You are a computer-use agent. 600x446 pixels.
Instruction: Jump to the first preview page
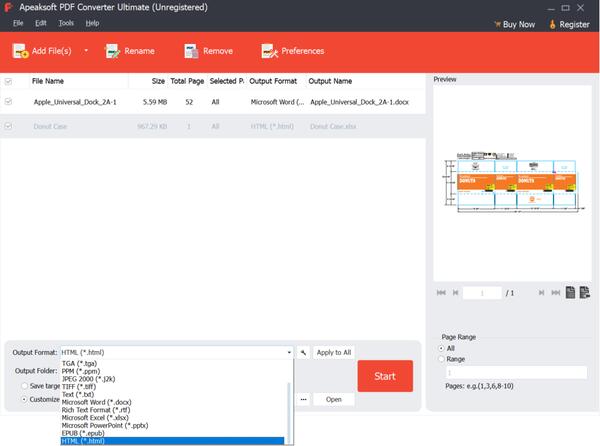coord(441,292)
